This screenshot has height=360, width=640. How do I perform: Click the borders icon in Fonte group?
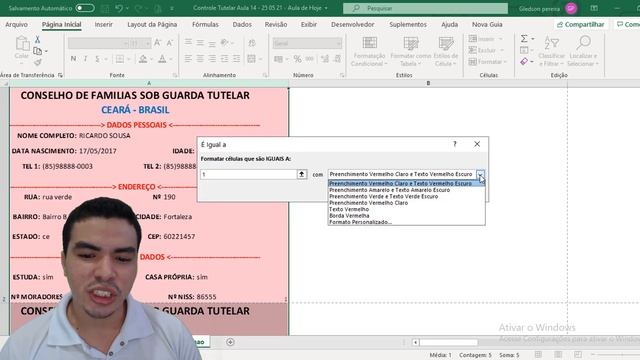(120, 59)
